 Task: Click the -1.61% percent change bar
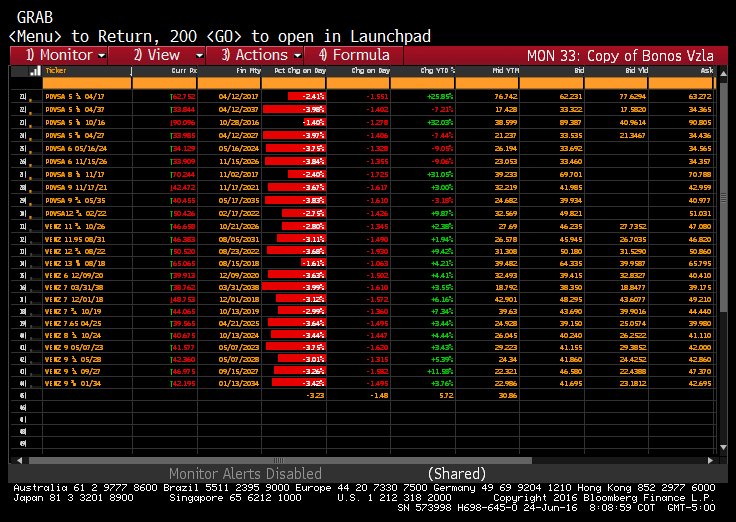[314, 263]
